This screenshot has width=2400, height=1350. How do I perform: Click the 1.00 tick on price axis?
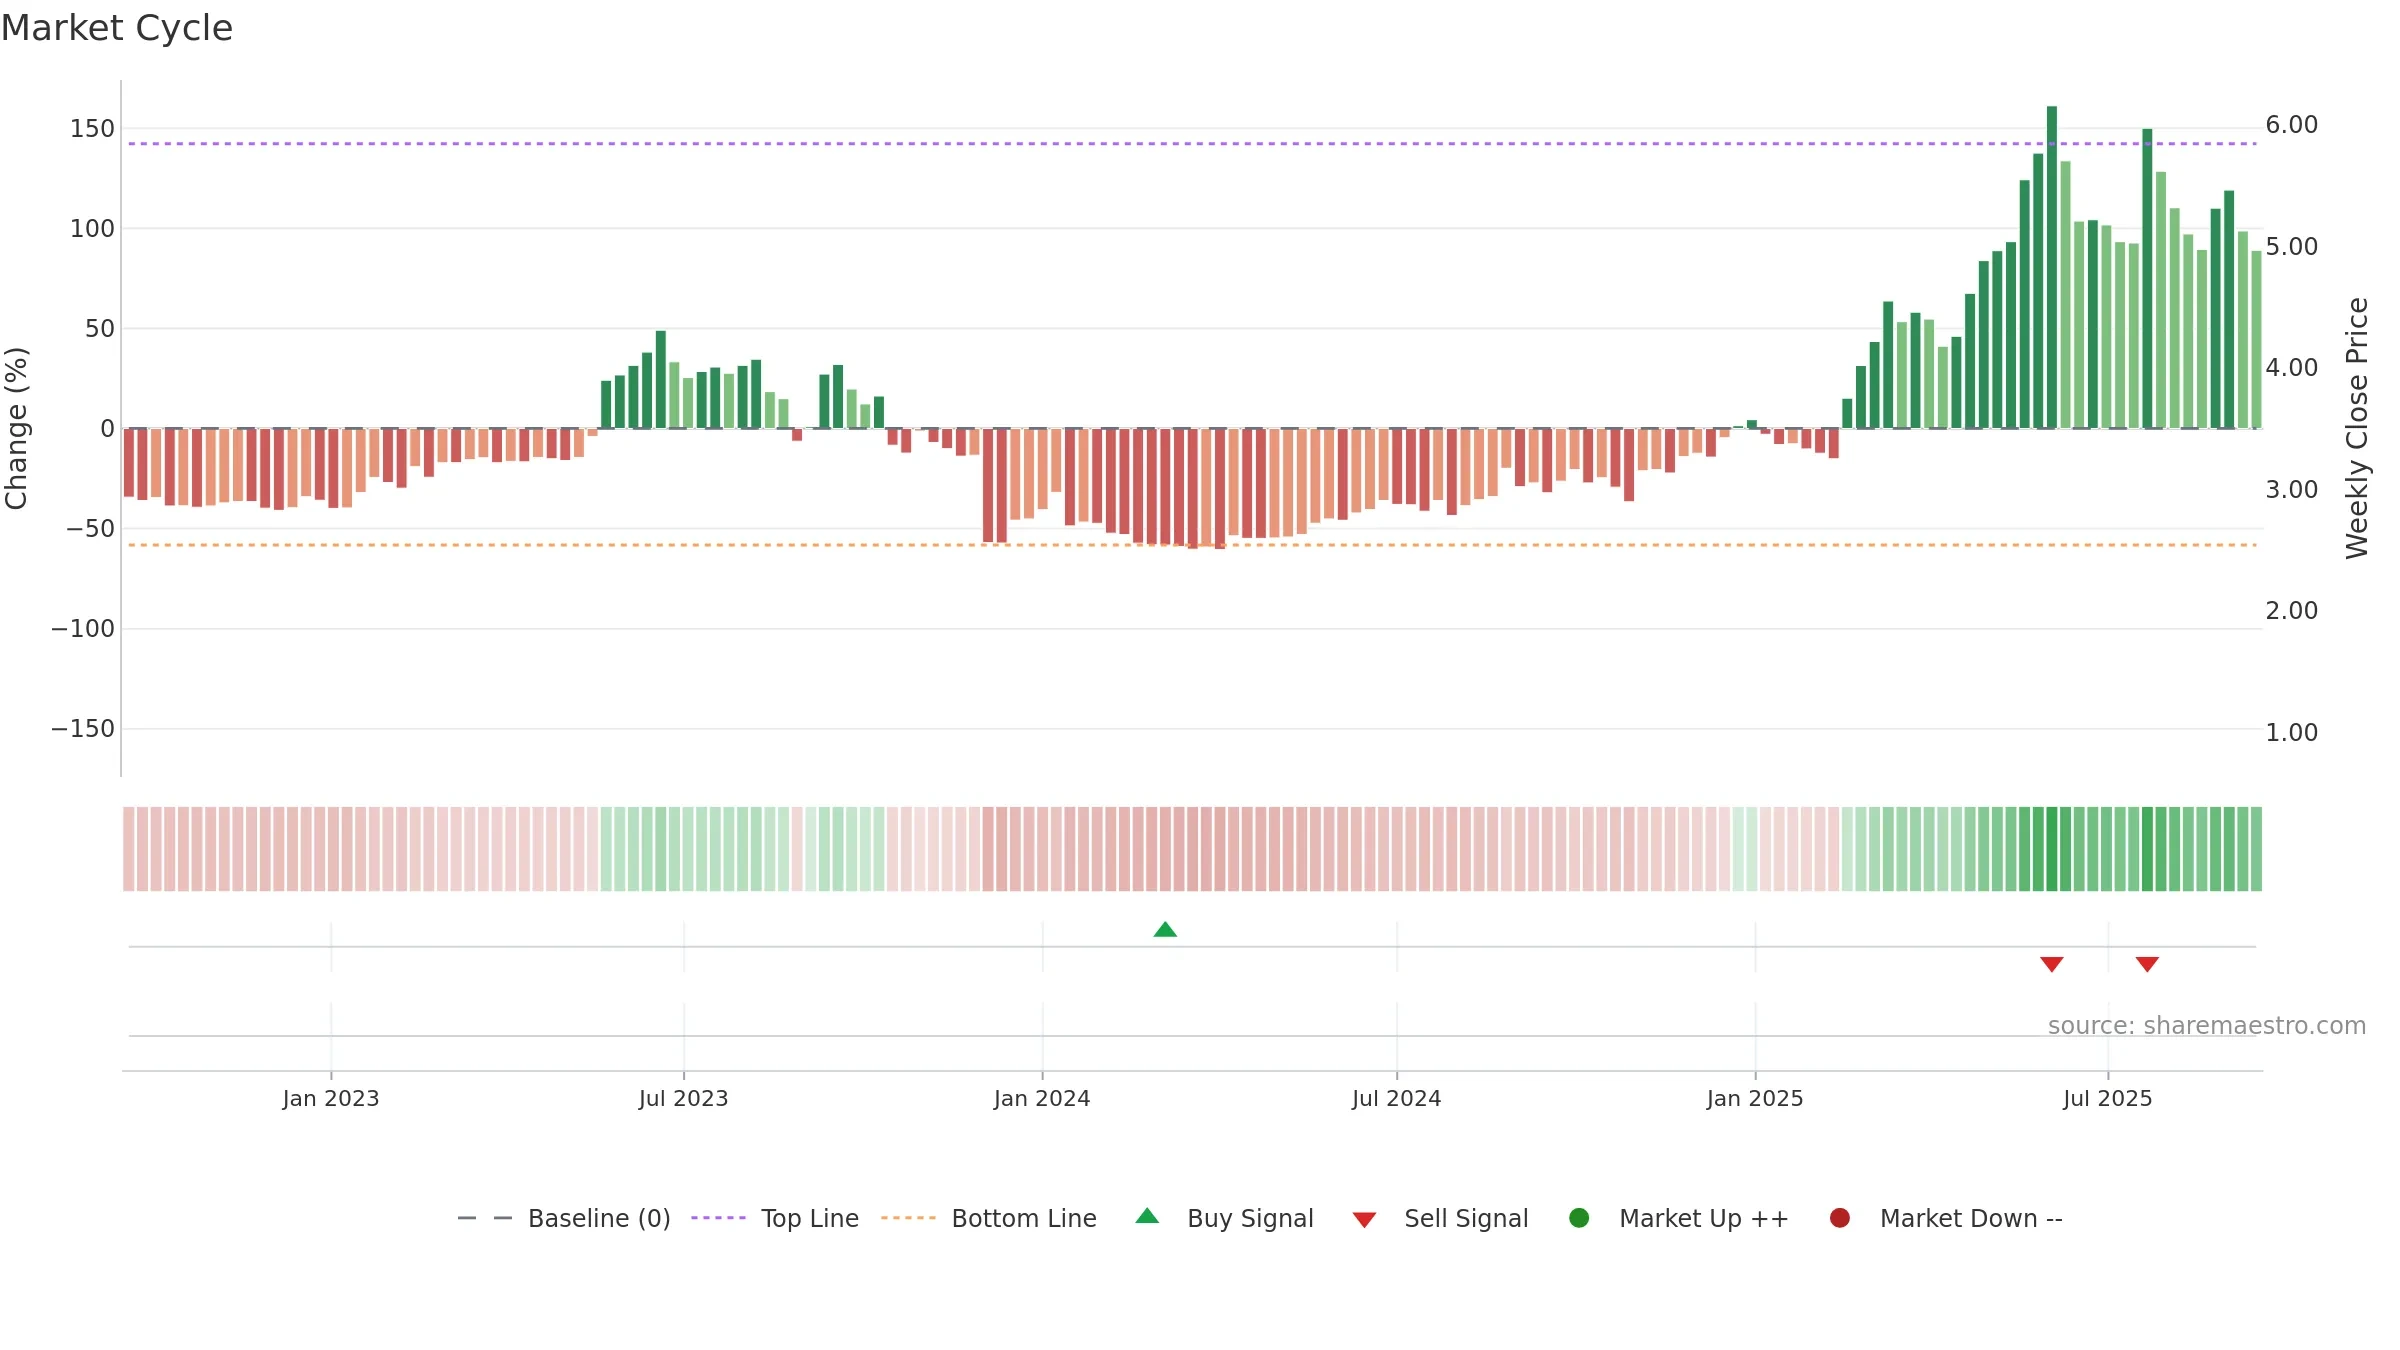point(2292,732)
